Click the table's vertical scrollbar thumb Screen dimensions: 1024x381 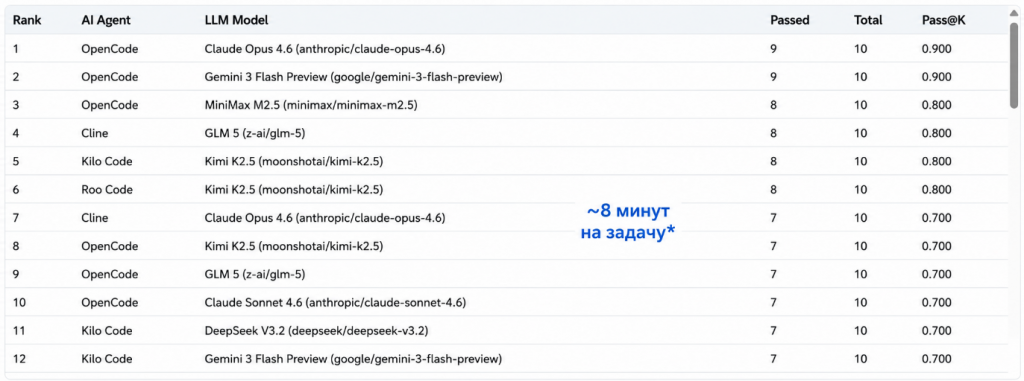1014,65
